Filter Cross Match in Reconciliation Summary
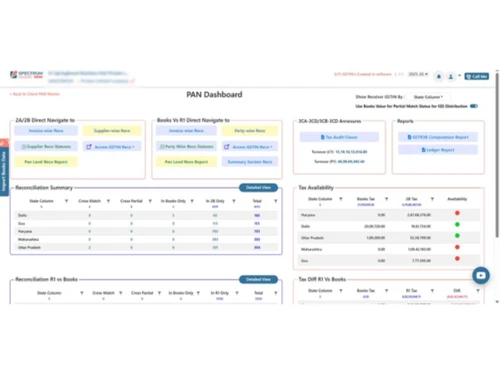The height and width of the screenshot is (375, 500). coord(108,201)
